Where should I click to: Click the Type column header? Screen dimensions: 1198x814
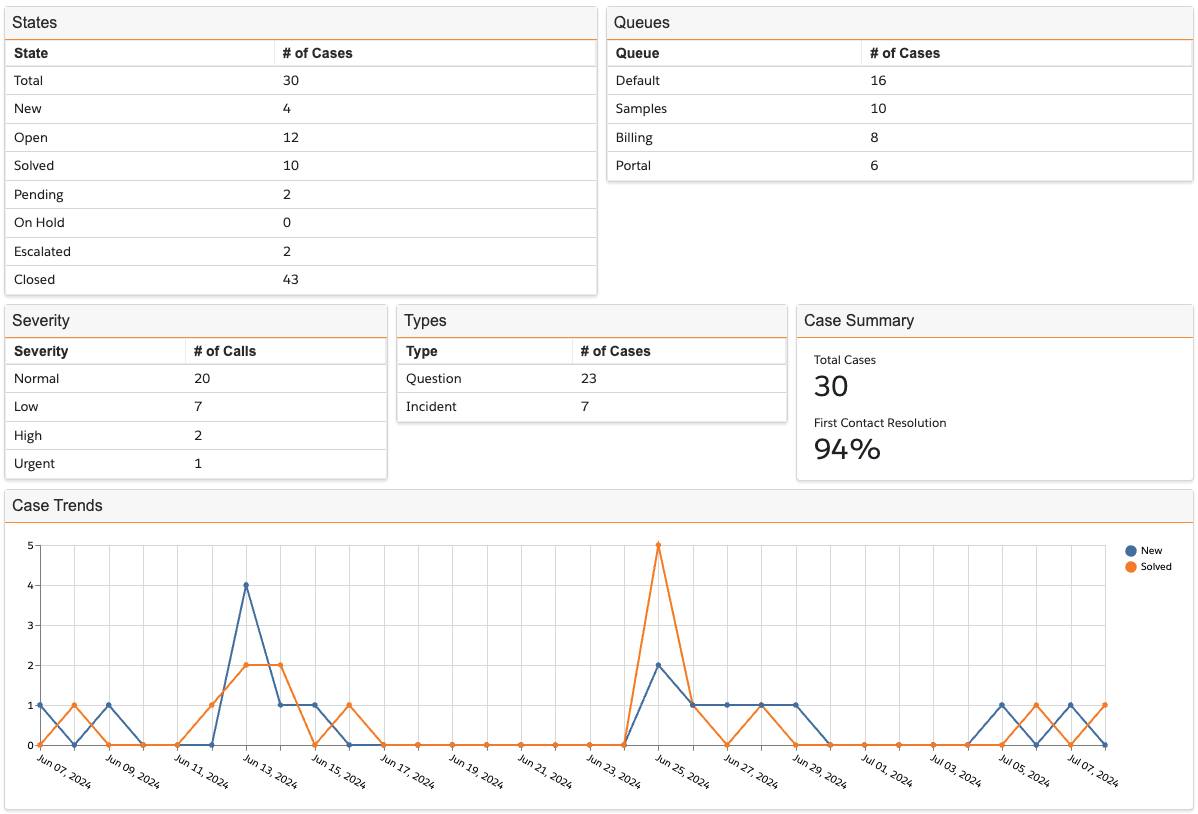(x=422, y=351)
